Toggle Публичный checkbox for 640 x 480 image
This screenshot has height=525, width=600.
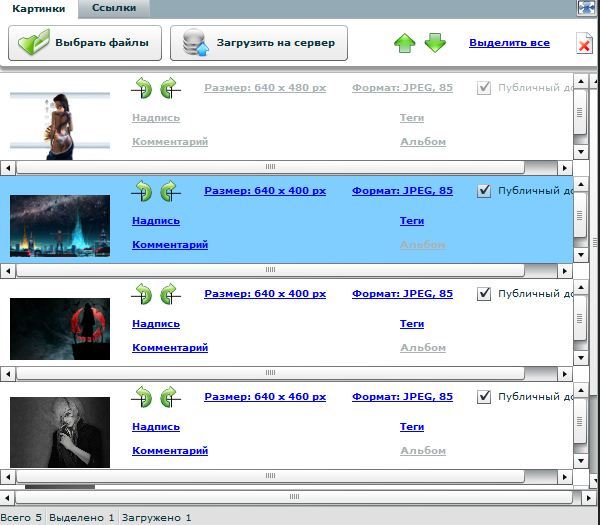tap(484, 88)
